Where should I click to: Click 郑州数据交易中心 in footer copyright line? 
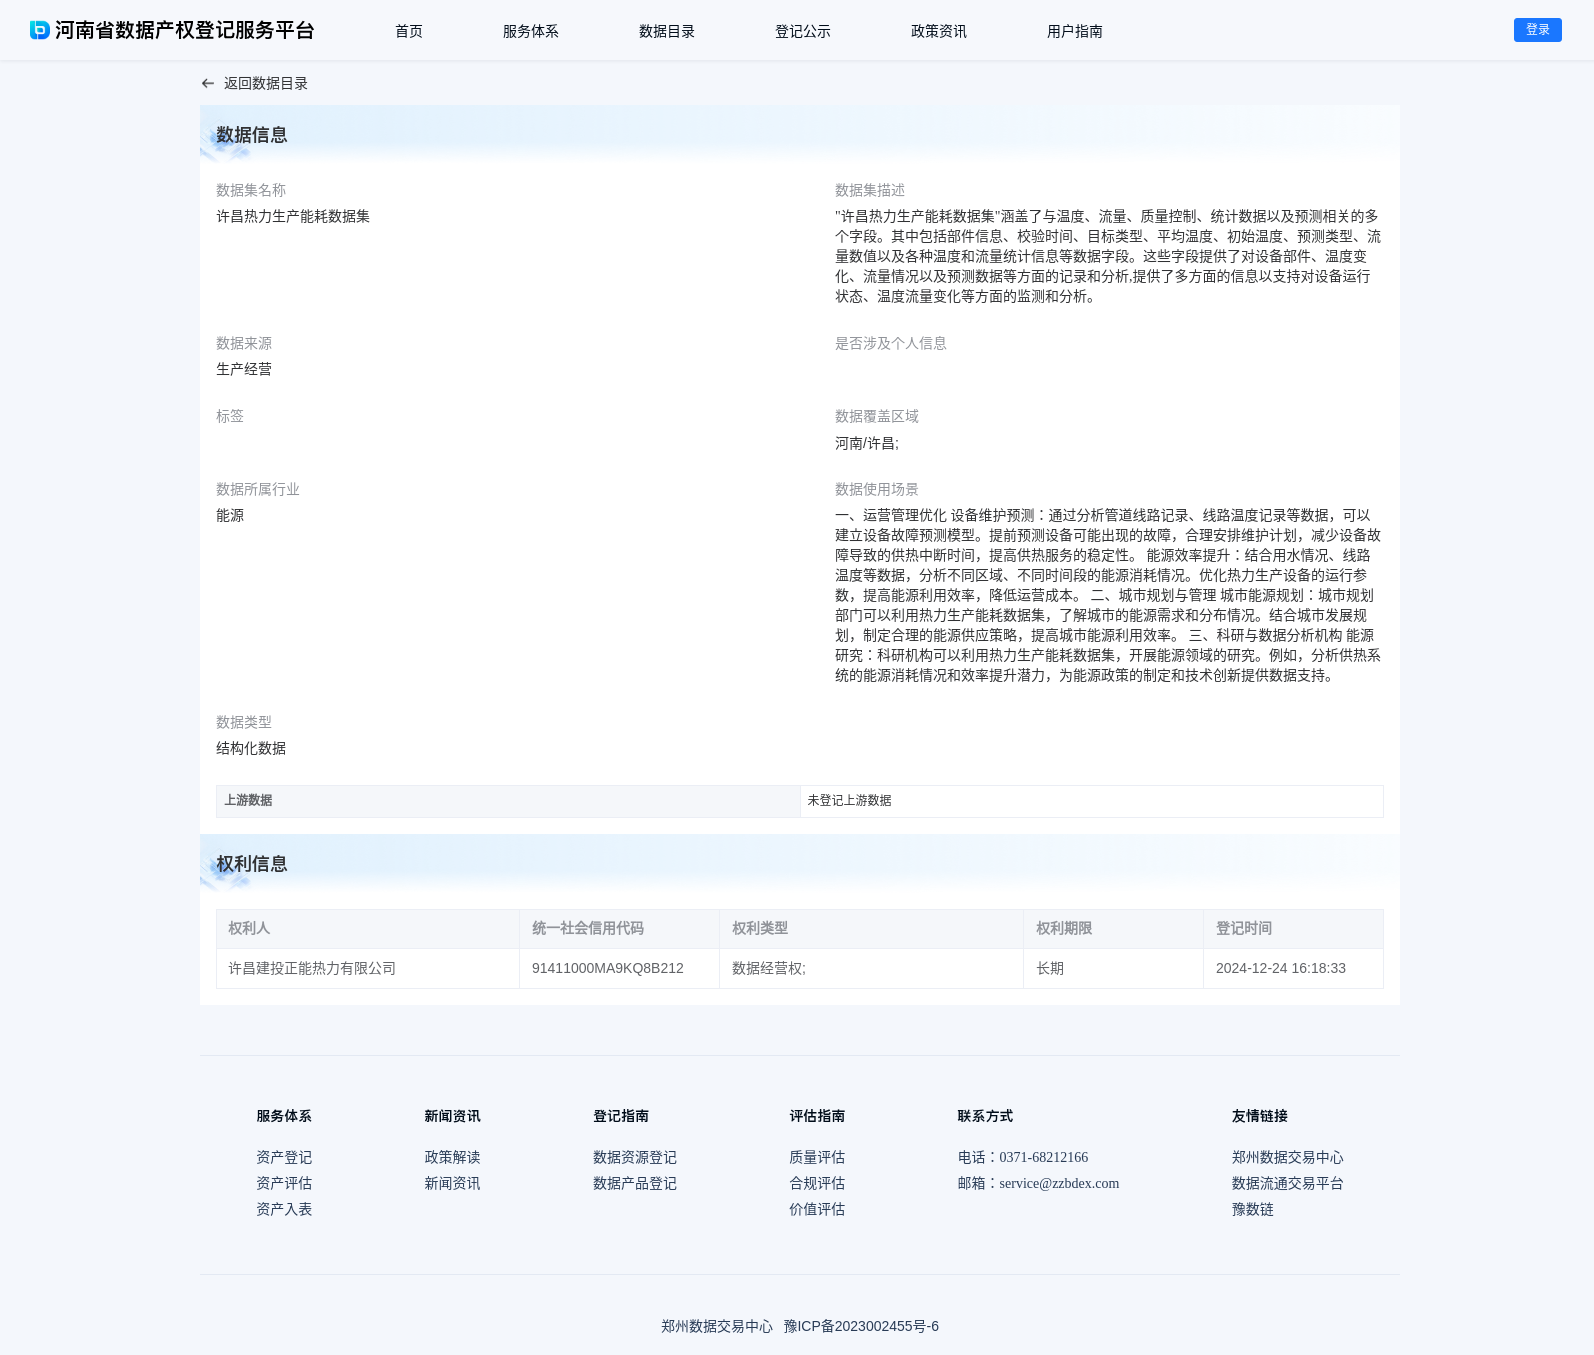coord(717,1326)
